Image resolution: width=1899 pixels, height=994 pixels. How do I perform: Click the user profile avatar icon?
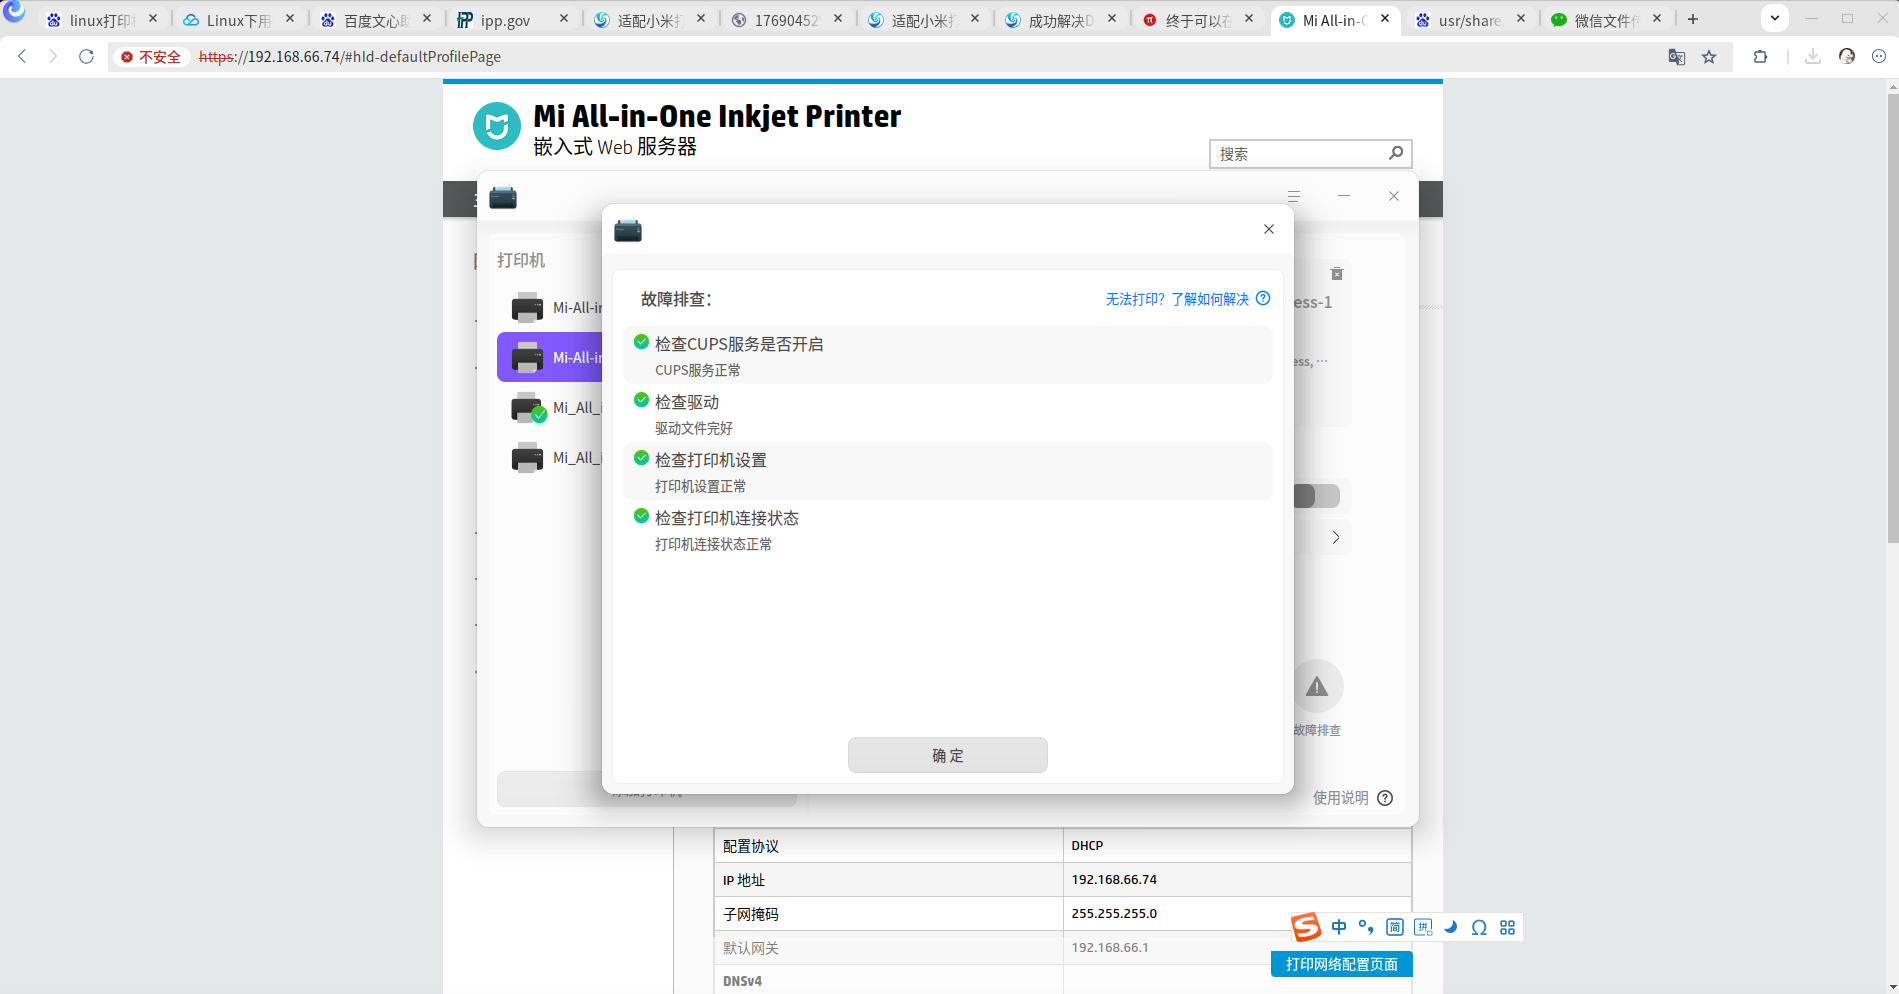[x=1847, y=57]
